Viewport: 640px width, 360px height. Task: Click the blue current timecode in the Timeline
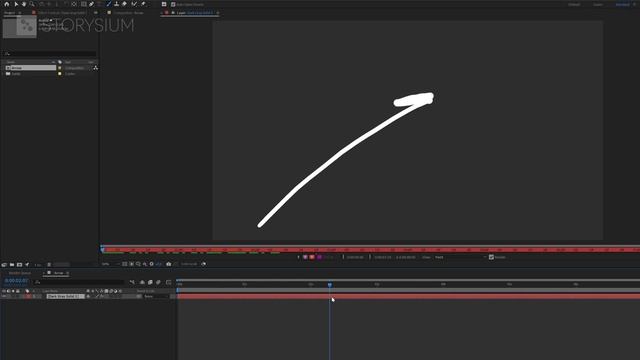pos(16,281)
